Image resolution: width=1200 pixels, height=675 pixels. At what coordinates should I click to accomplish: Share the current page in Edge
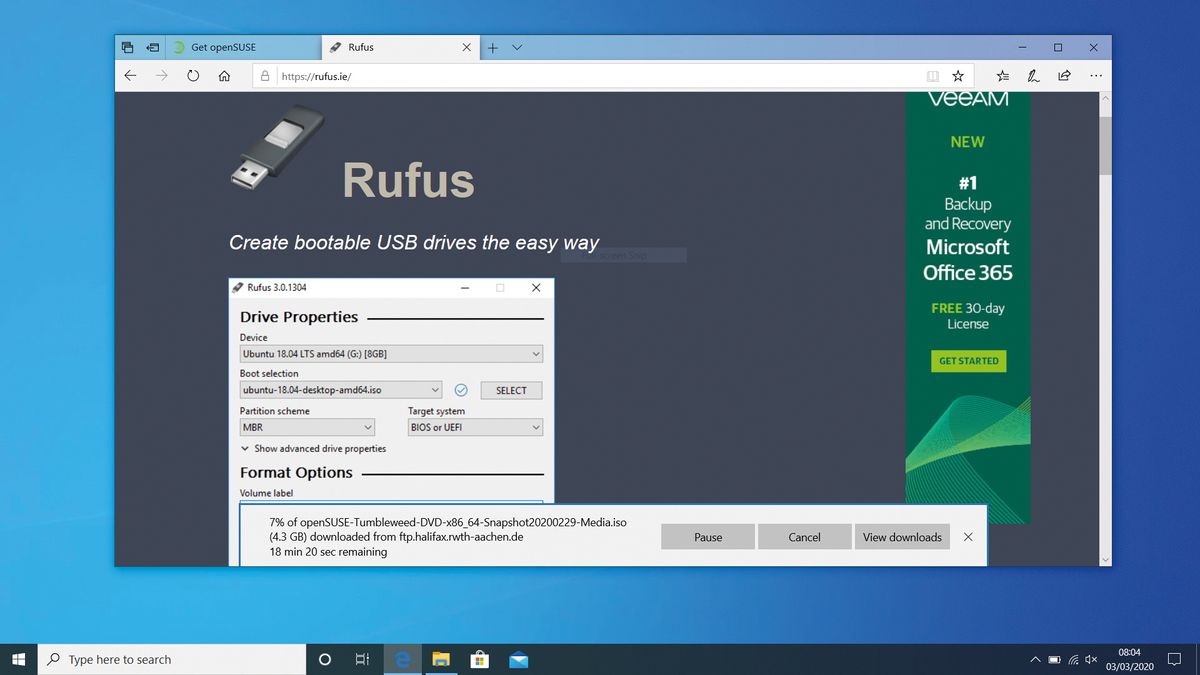click(x=1064, y=75)
